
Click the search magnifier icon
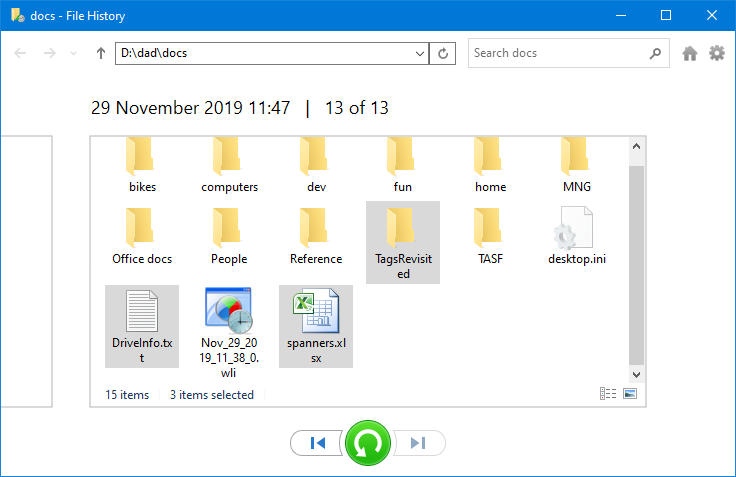coord(655,54)
